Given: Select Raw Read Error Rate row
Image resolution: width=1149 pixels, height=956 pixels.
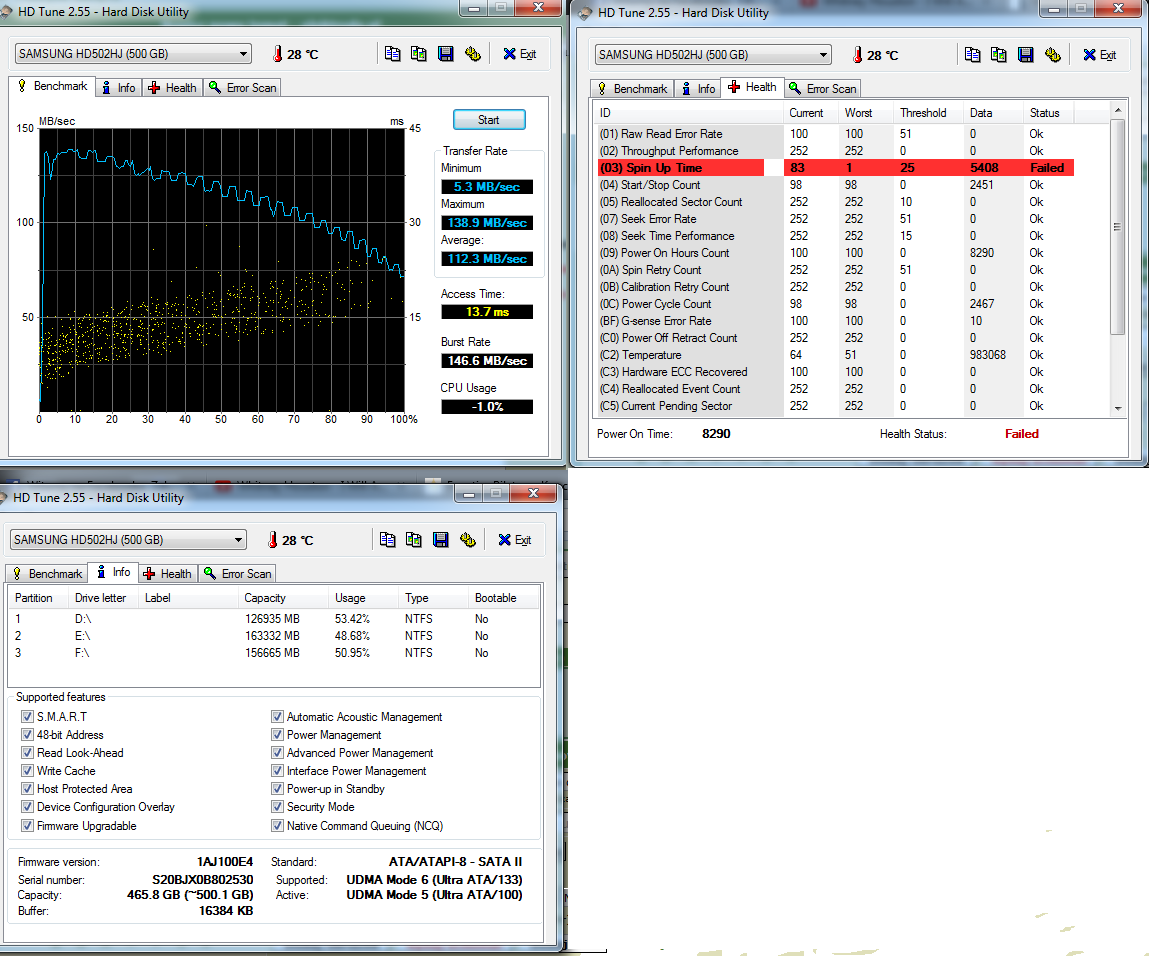Looking at the screenshot, I should (836, 134).
